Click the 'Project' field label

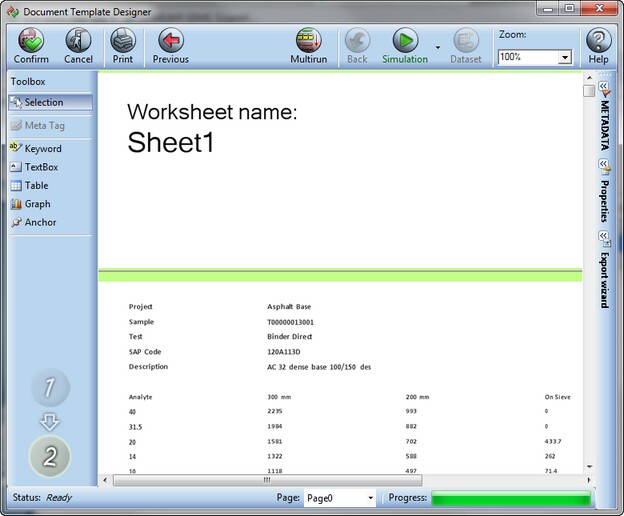pyautogui.click(x=140, y=307)
